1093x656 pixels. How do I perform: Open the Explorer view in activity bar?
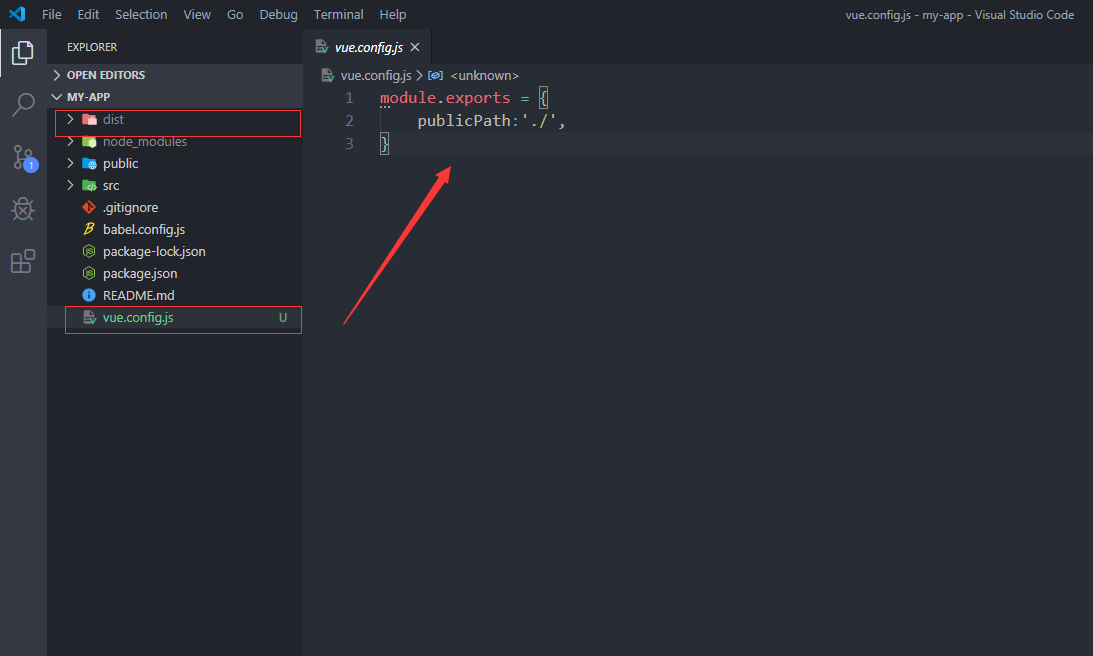tap(22, 53)
